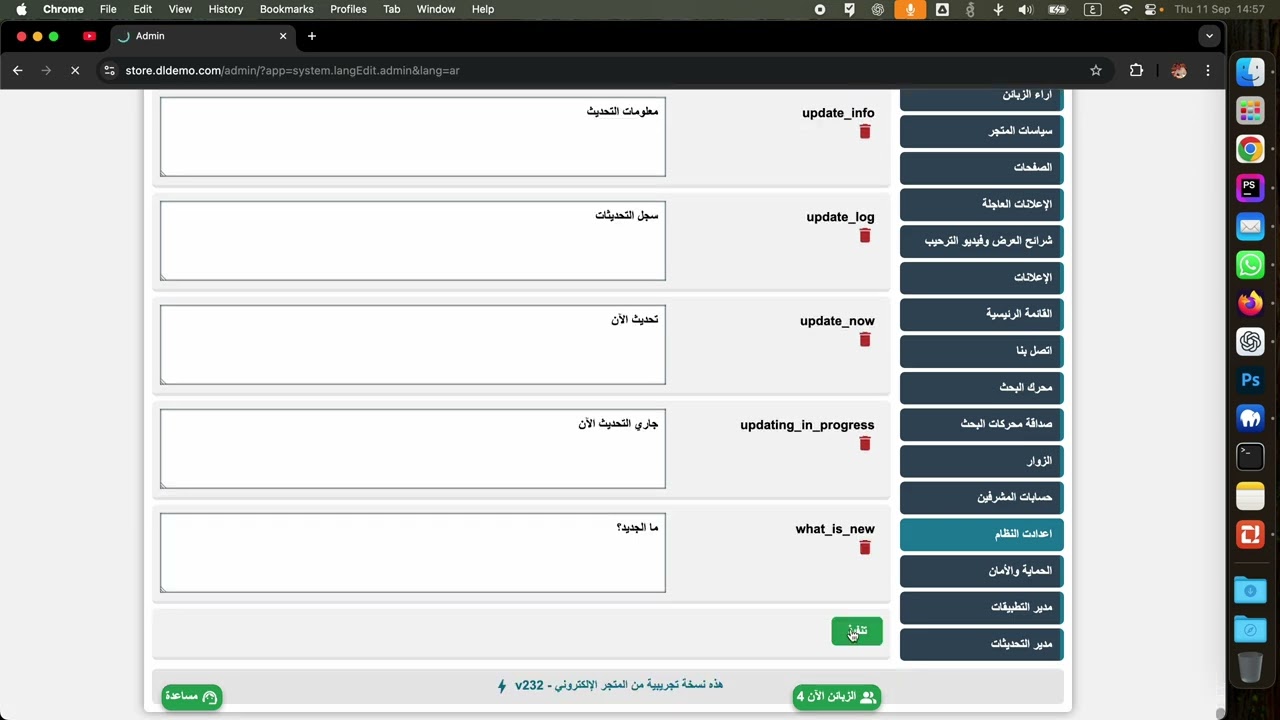Viewport: 1280px width, 720px height.
Task: Open a new browser tab
Action: click(312, 36)
